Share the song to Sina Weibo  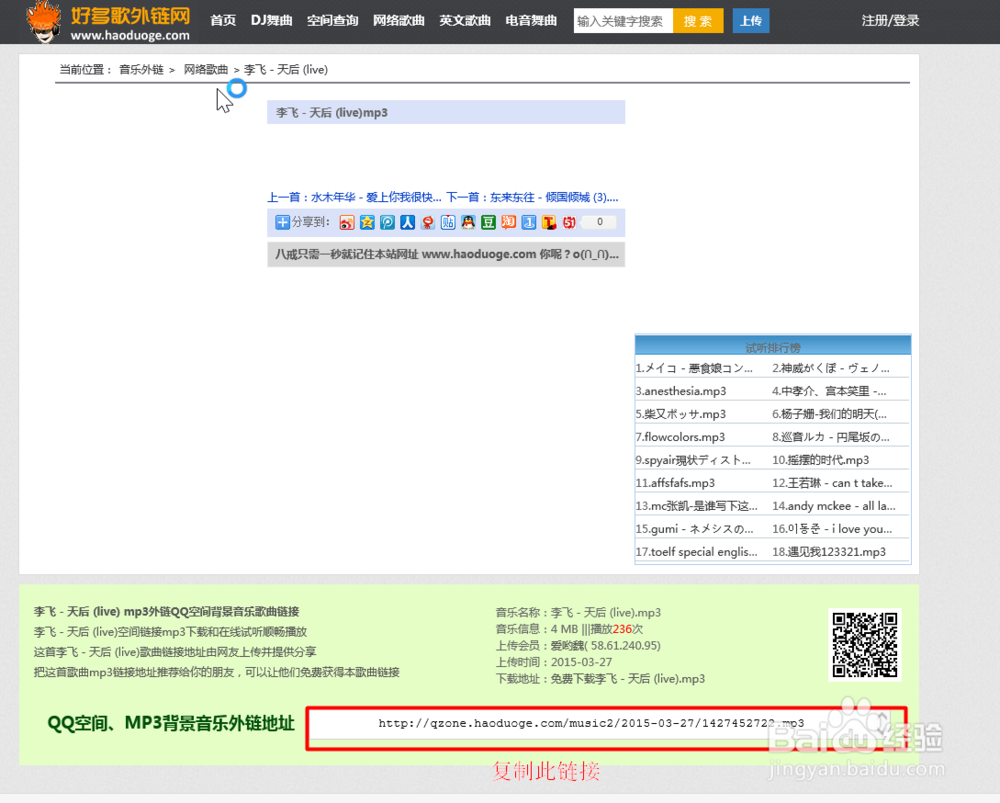pyautogui.click(x=345, y=222)
